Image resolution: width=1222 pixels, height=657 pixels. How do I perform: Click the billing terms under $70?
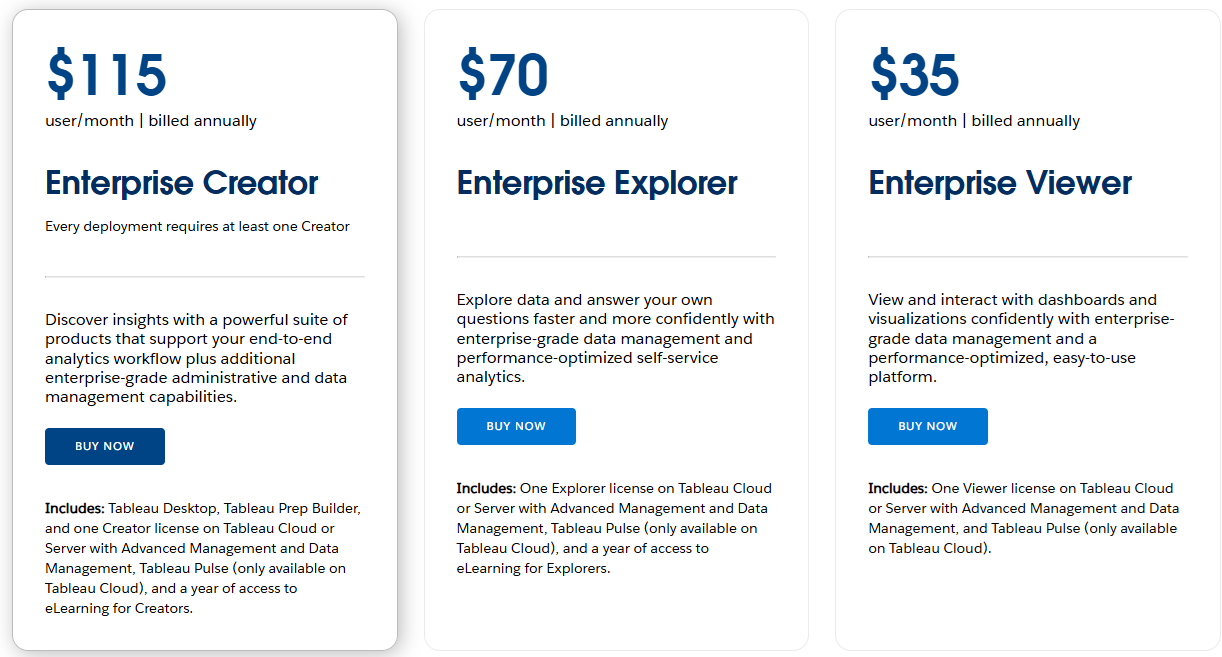pyautogui.click(x=562, y=121)
